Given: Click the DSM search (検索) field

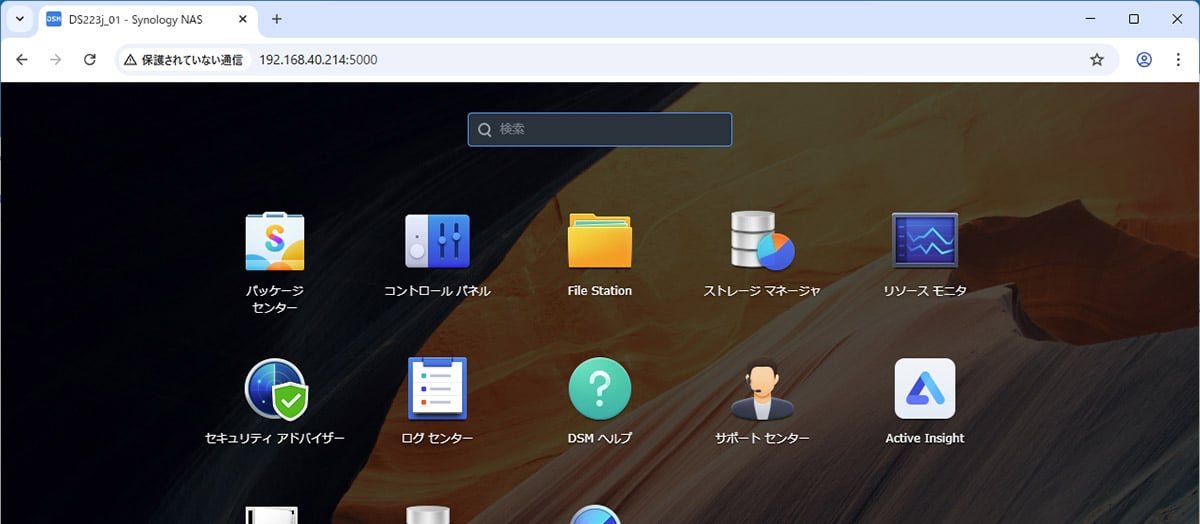Looking at the screenshot, I should [x=600, y=129].
